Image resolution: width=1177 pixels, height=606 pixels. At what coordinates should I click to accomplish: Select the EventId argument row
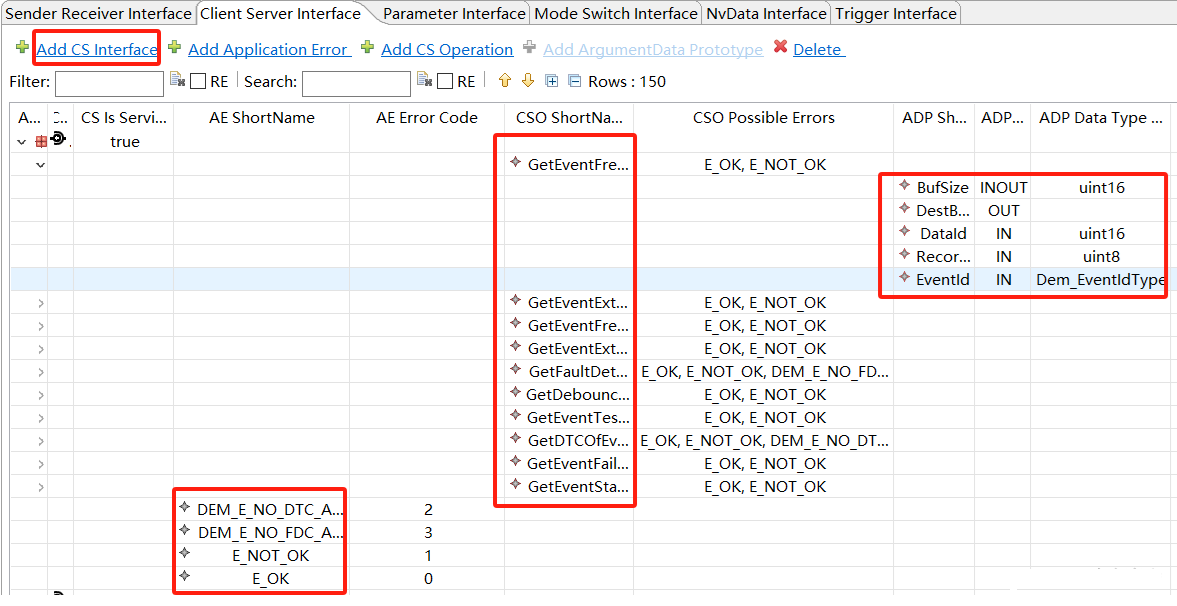coord(942,280)
